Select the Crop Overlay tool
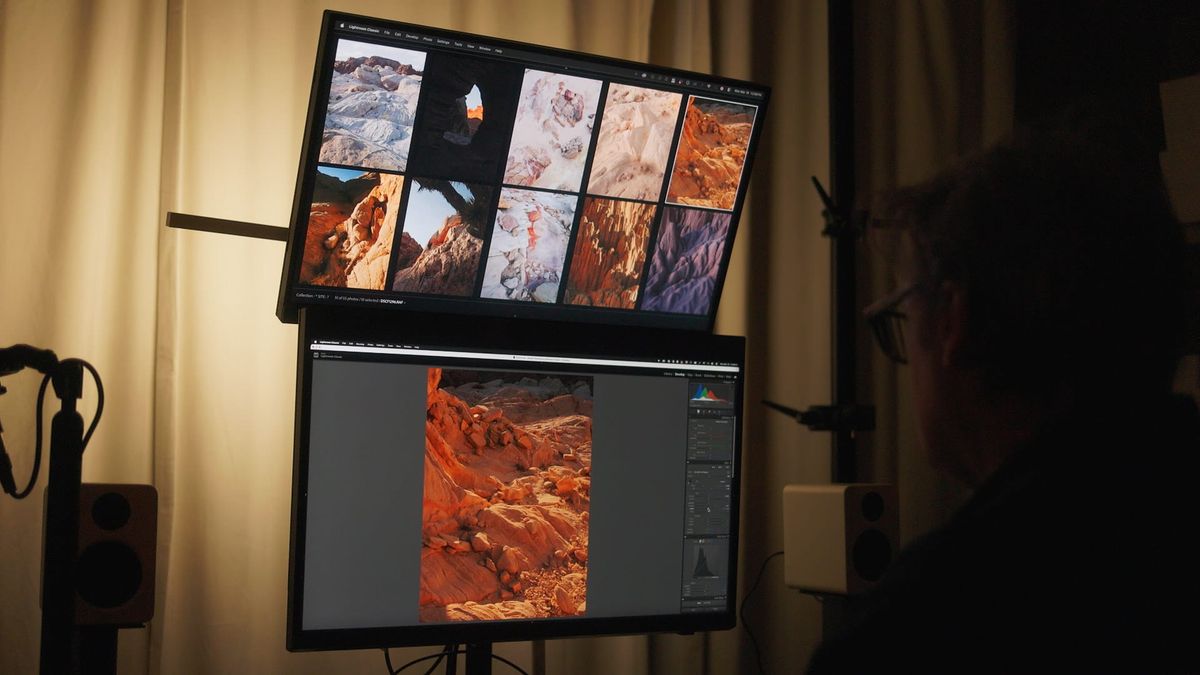Viewport: 1200px width, 675px height. (698, 412)
